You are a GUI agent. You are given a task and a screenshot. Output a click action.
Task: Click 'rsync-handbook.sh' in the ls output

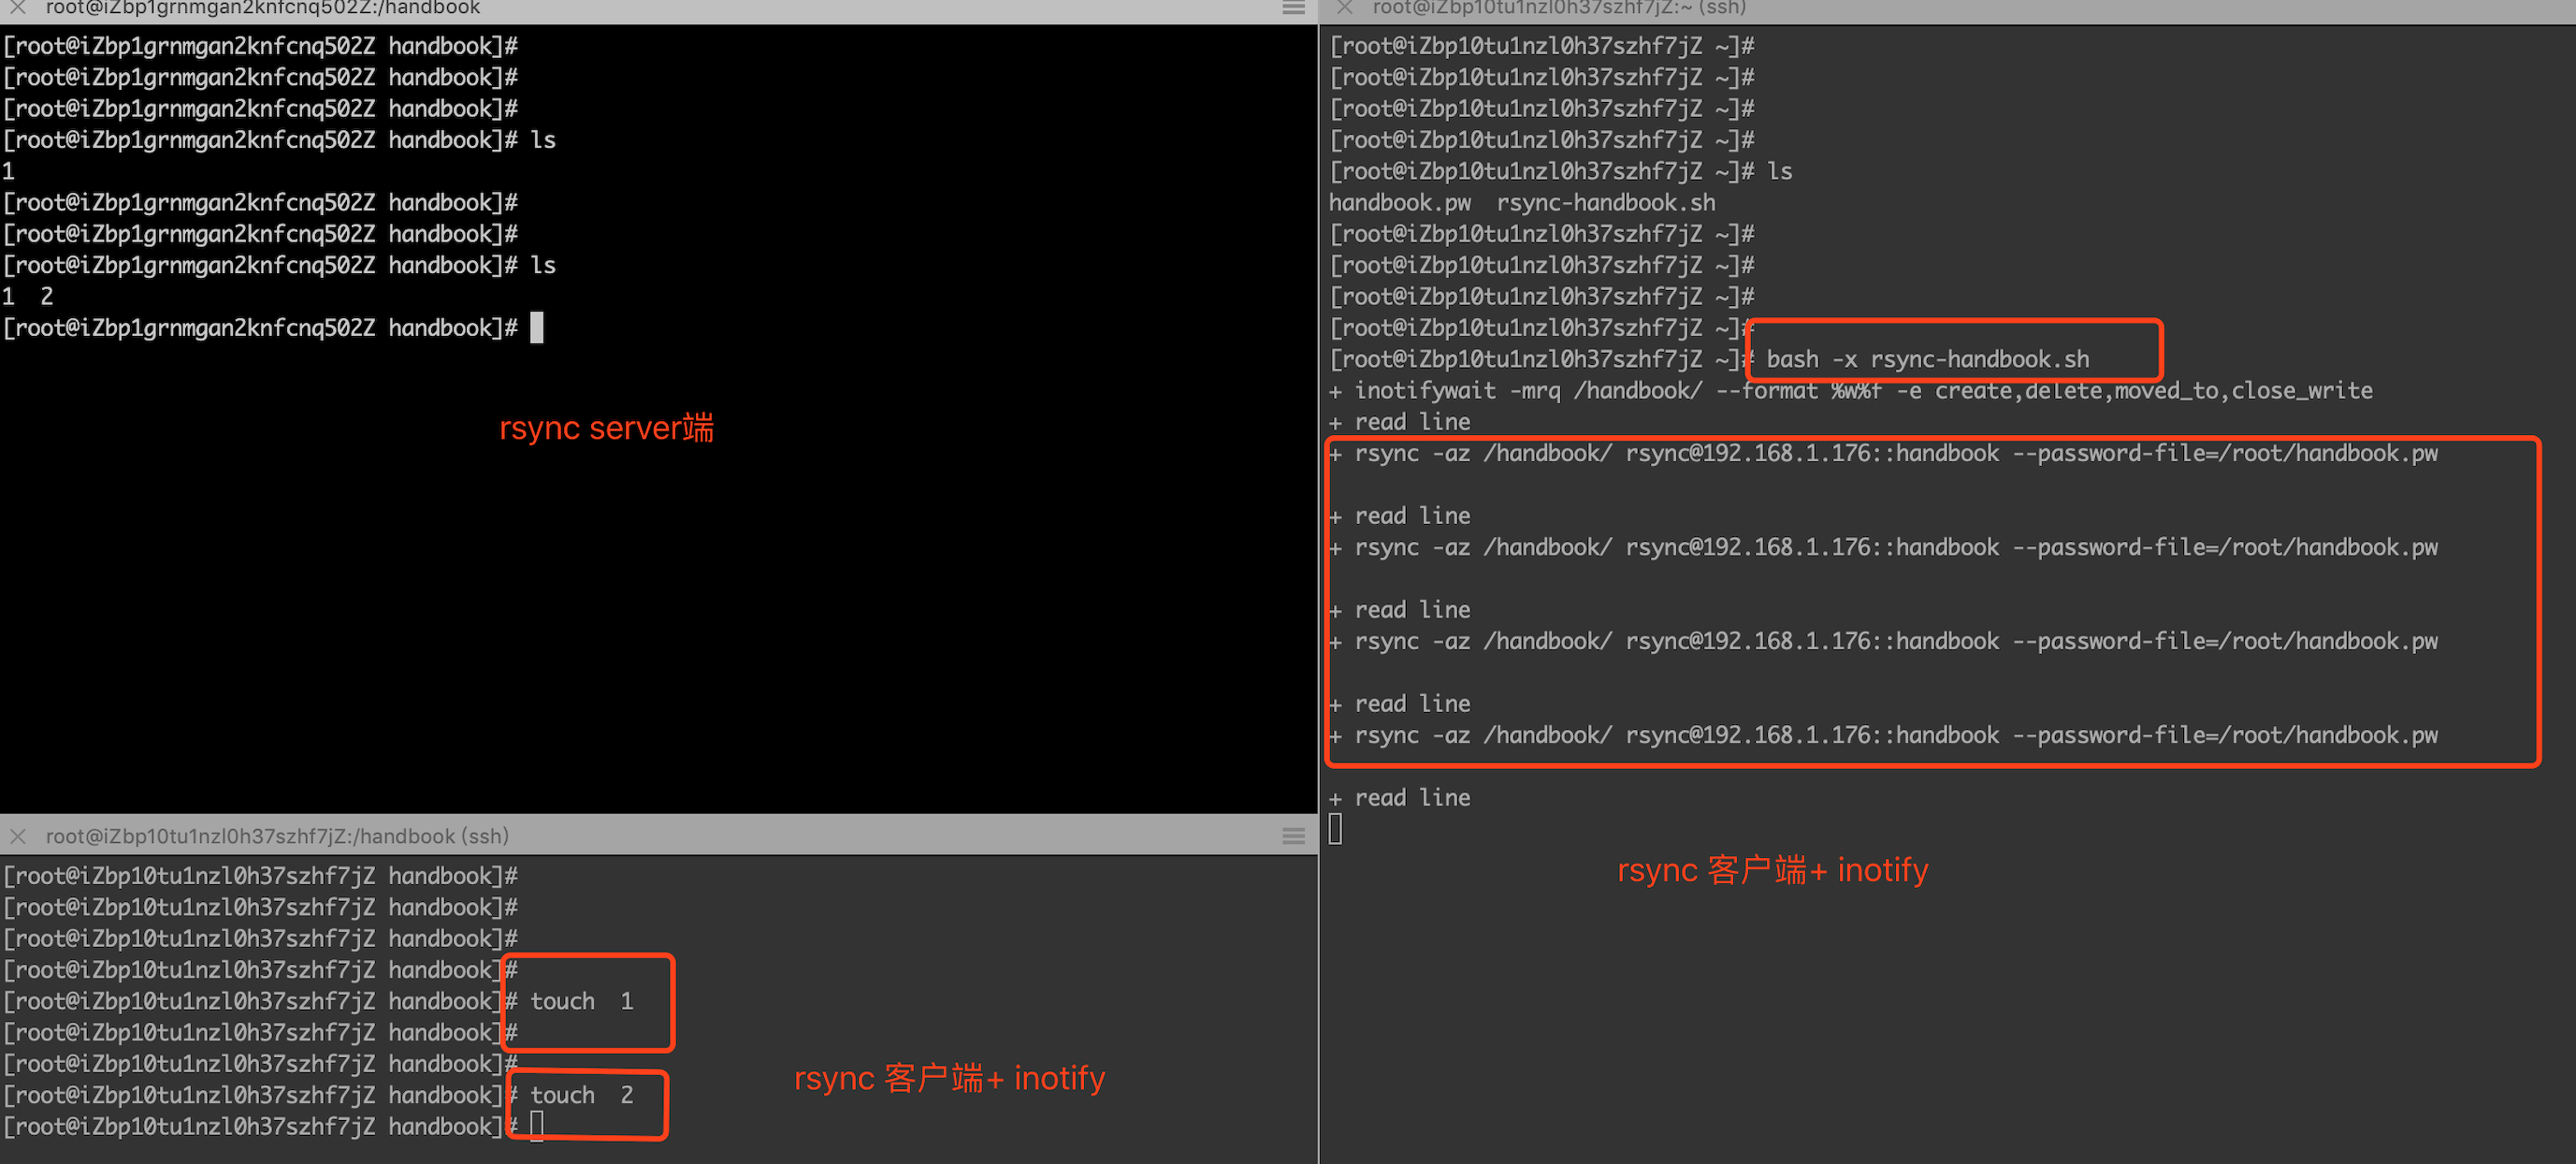tap(1605, 203)
